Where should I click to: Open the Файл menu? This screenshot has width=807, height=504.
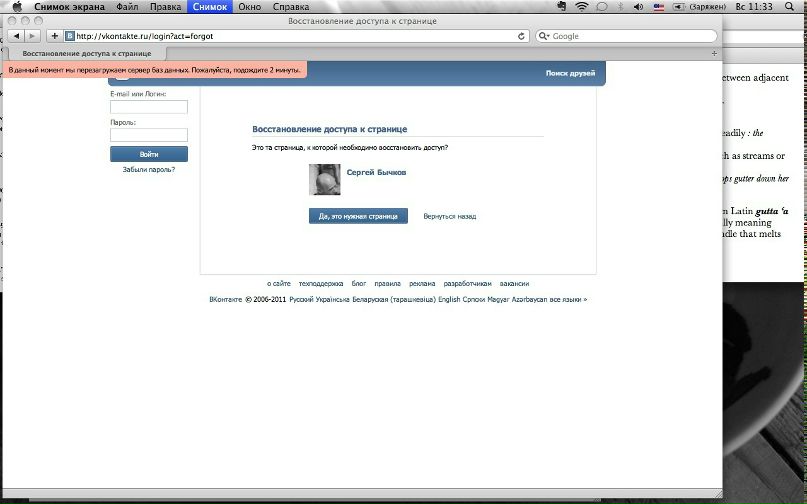tap(127, 7)
